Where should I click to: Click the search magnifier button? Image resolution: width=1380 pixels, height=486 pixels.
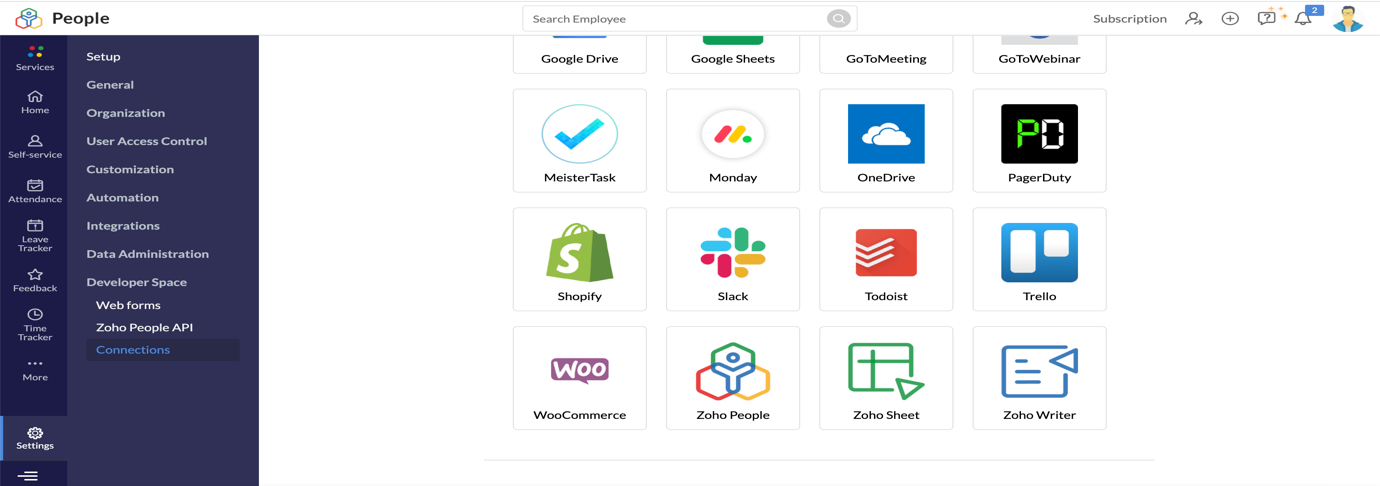pyautogui.click(x=838, y=19)
